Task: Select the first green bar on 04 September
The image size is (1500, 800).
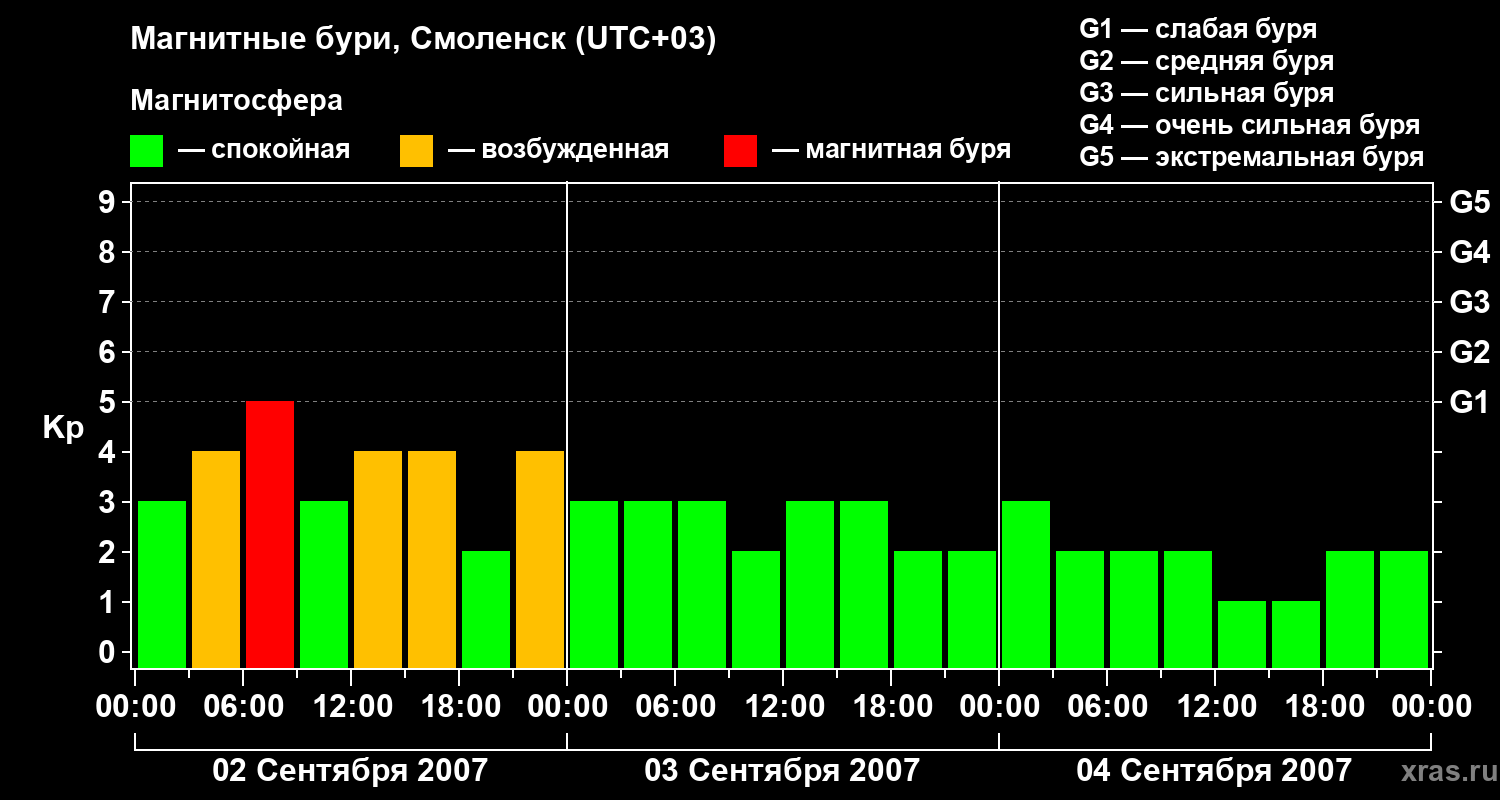Action: pos(1026,585)
